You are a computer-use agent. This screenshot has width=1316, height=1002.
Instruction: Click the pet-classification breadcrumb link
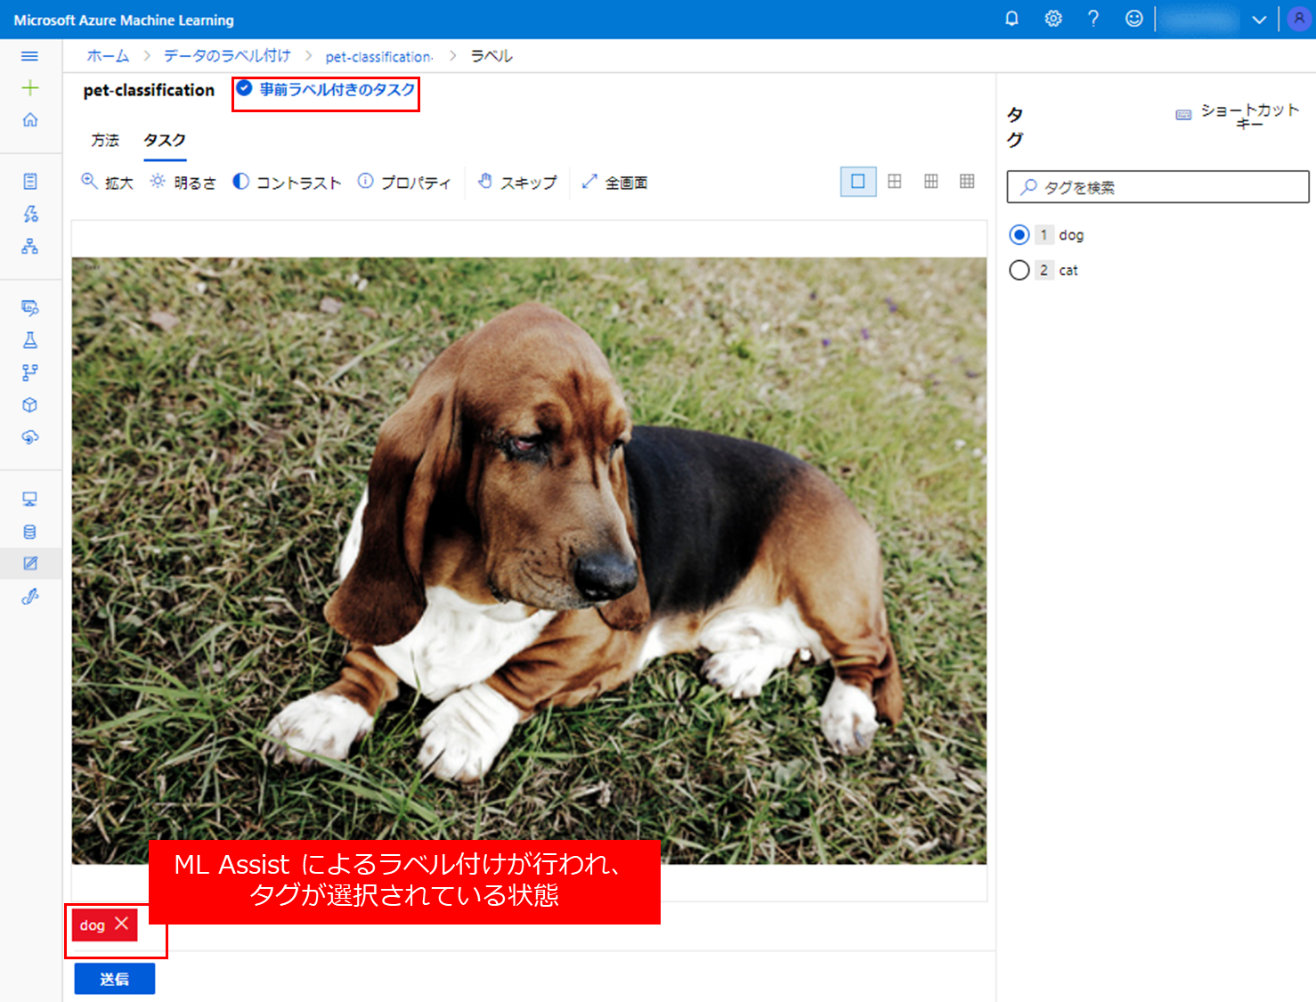[379, 57]
